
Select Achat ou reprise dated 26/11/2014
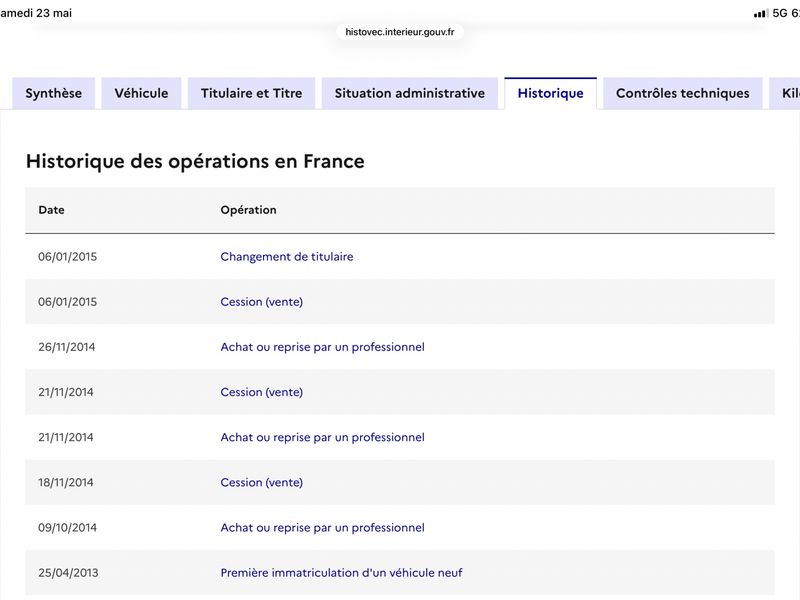[x=322, y=347]
